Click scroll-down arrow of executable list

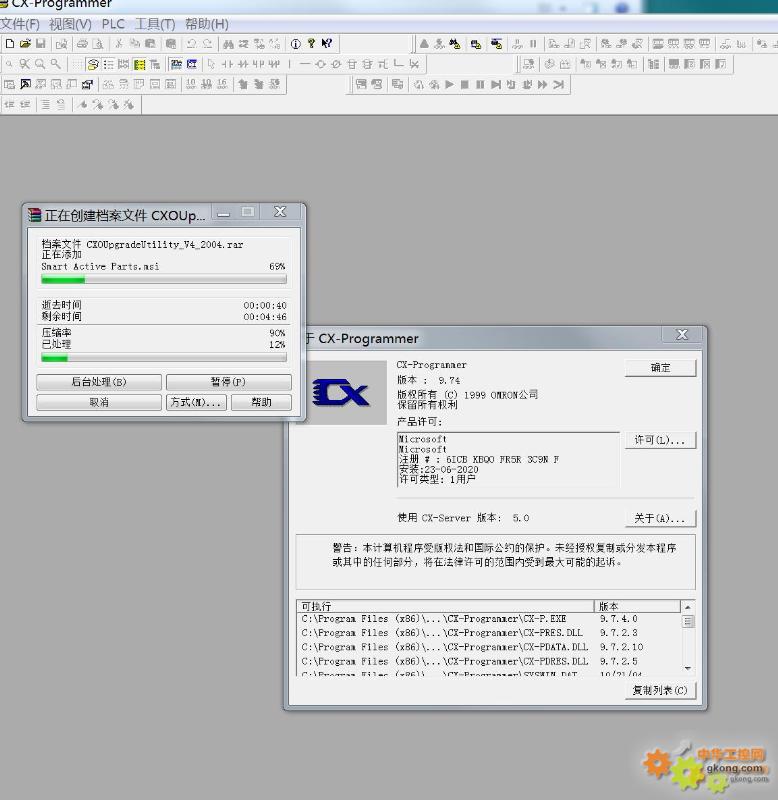coord(688,668)
